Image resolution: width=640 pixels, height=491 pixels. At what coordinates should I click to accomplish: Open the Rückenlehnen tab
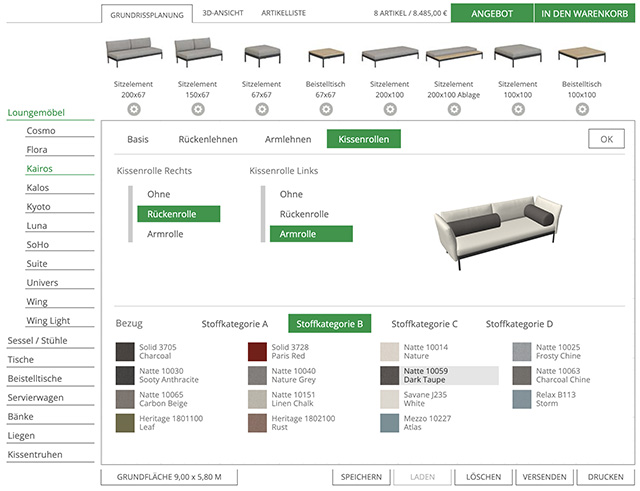click(208, 139)
